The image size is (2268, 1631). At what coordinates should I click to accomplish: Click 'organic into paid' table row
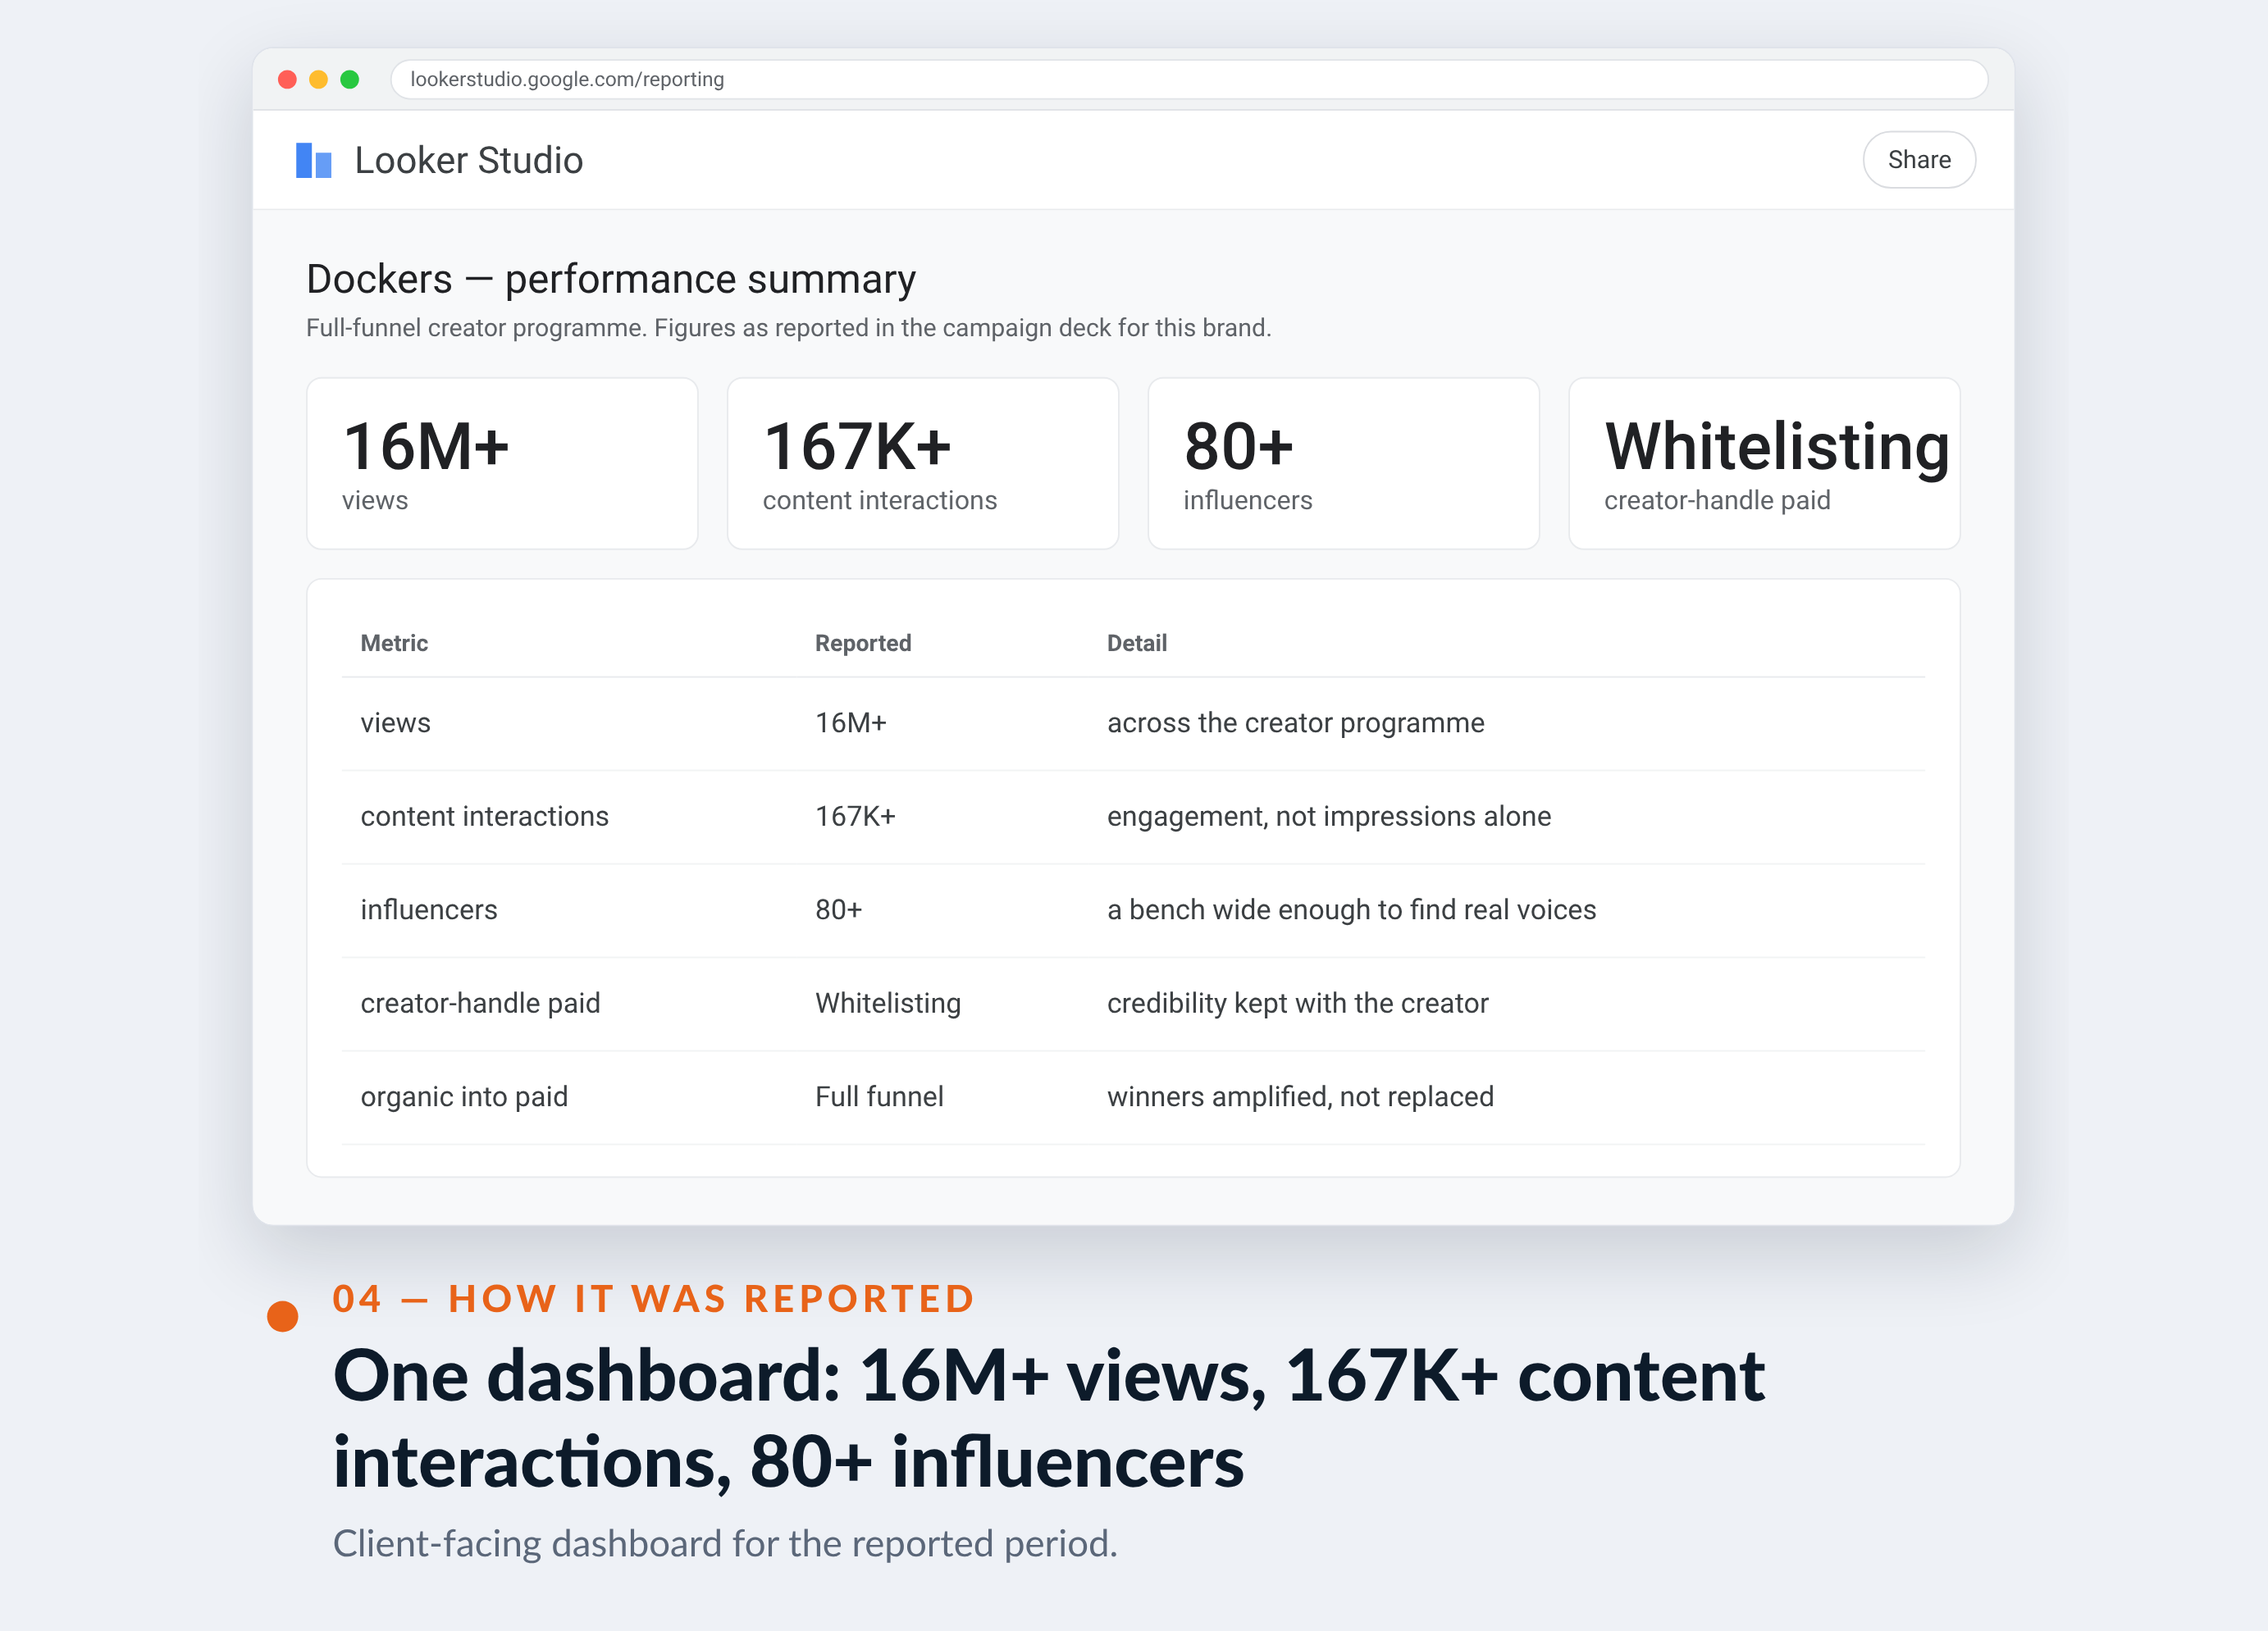[1133, 1097]
